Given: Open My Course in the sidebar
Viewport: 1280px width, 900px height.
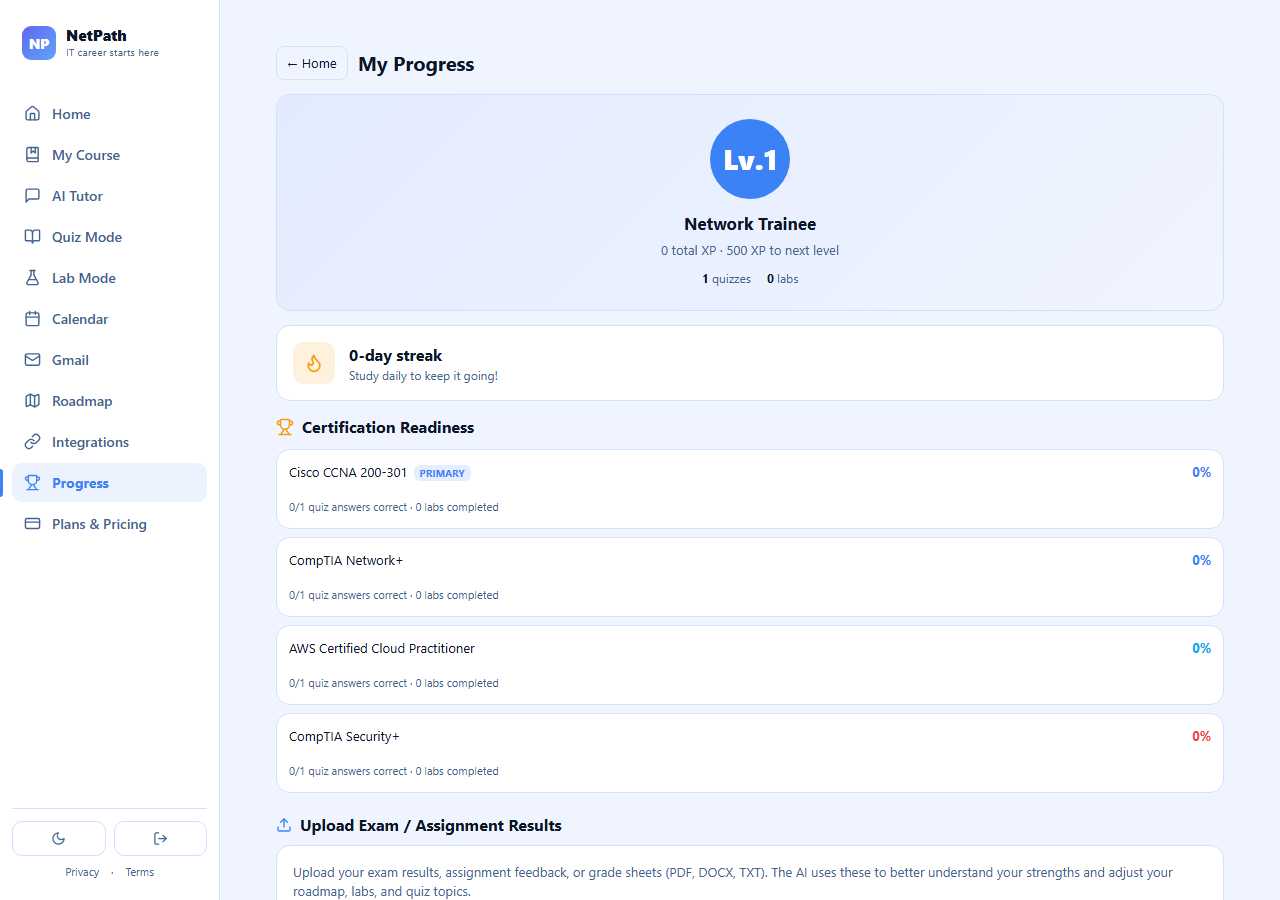Looking at the screenshot, I should 109,155.
